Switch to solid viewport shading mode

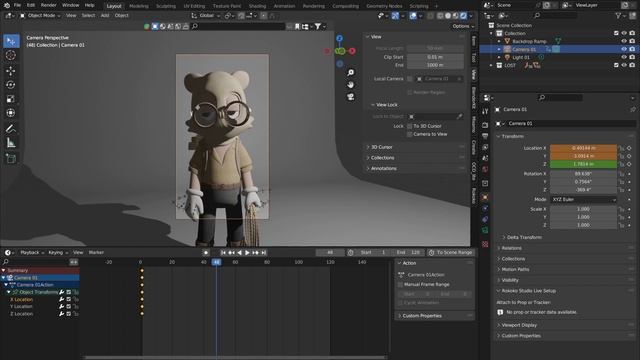(x=448, y=16)
